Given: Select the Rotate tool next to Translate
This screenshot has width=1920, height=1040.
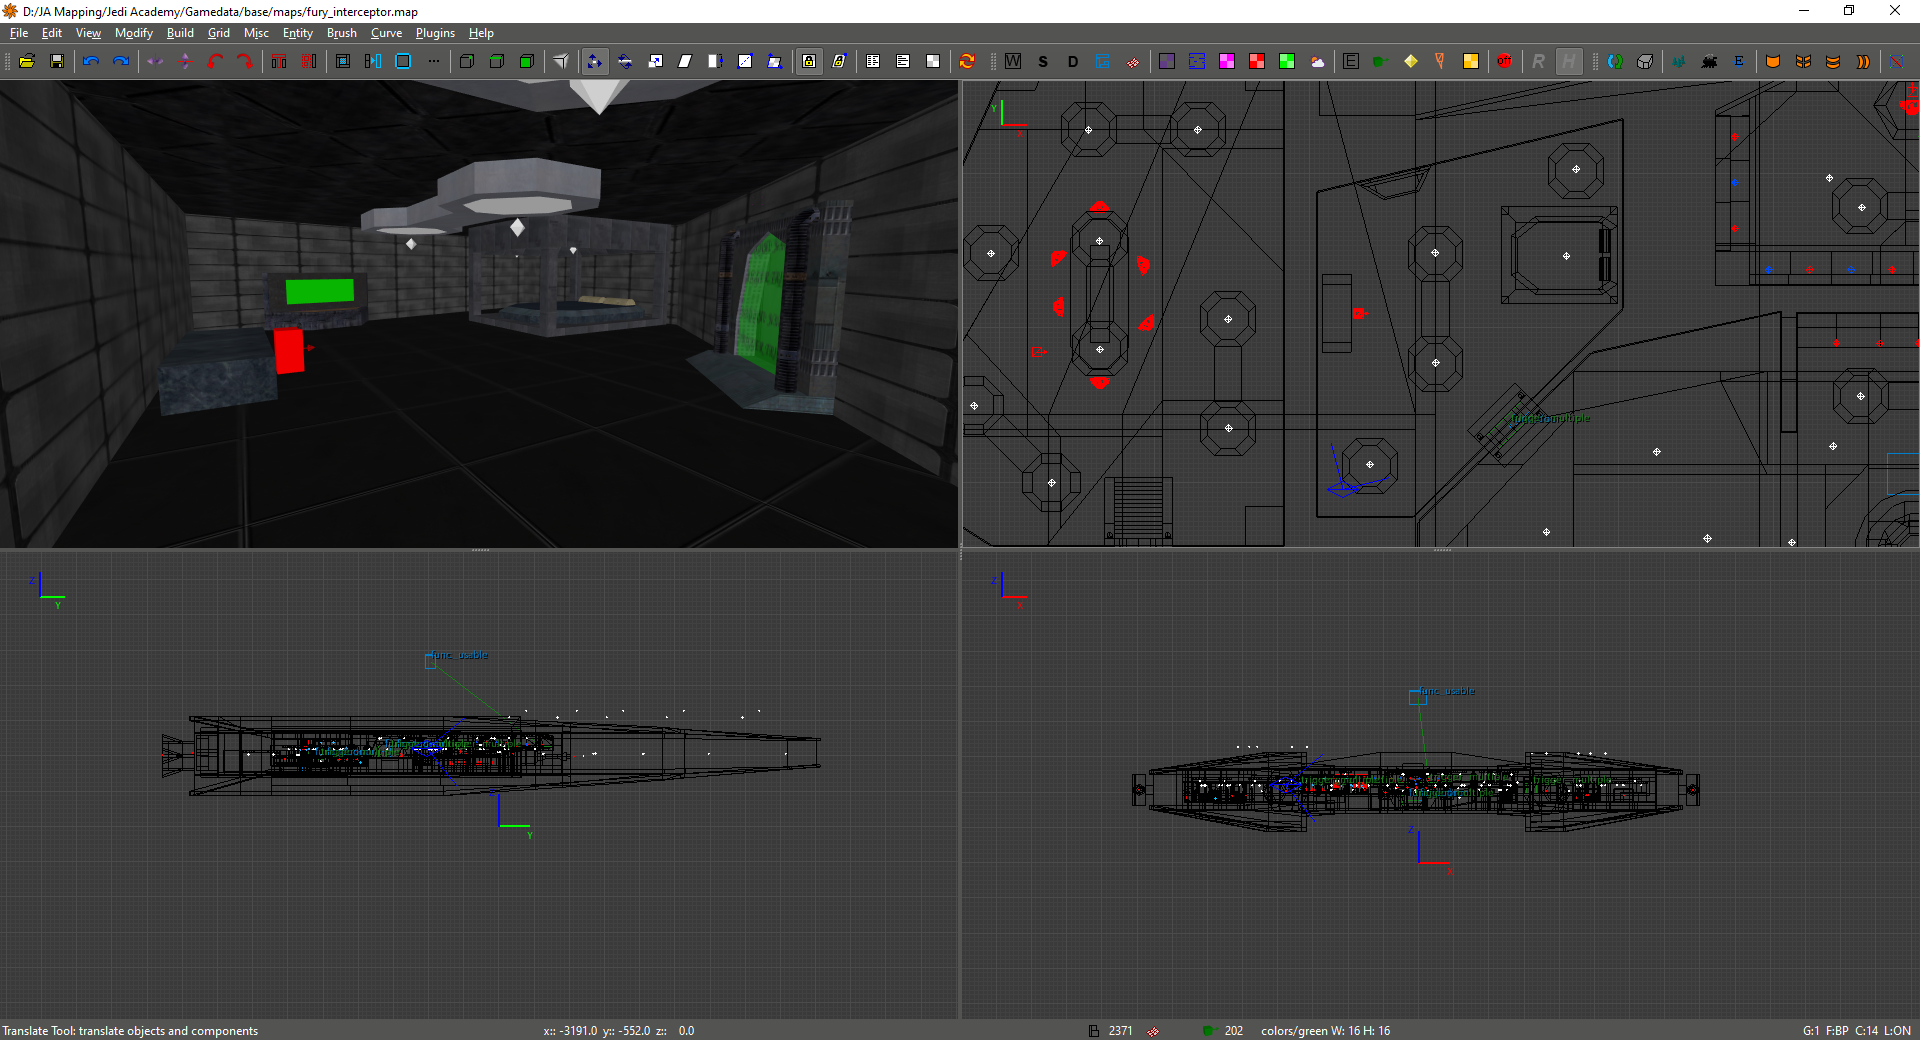Looking at the screenshot, I should [x=625, y=61].
